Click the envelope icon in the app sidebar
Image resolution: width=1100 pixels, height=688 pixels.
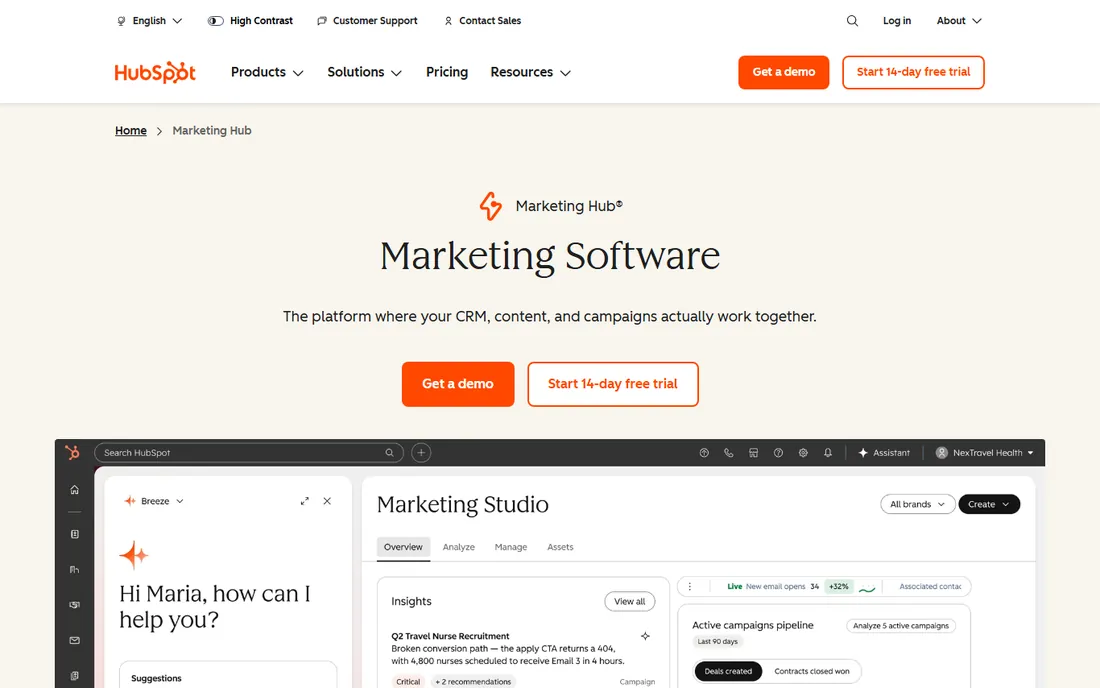[74, 640]
